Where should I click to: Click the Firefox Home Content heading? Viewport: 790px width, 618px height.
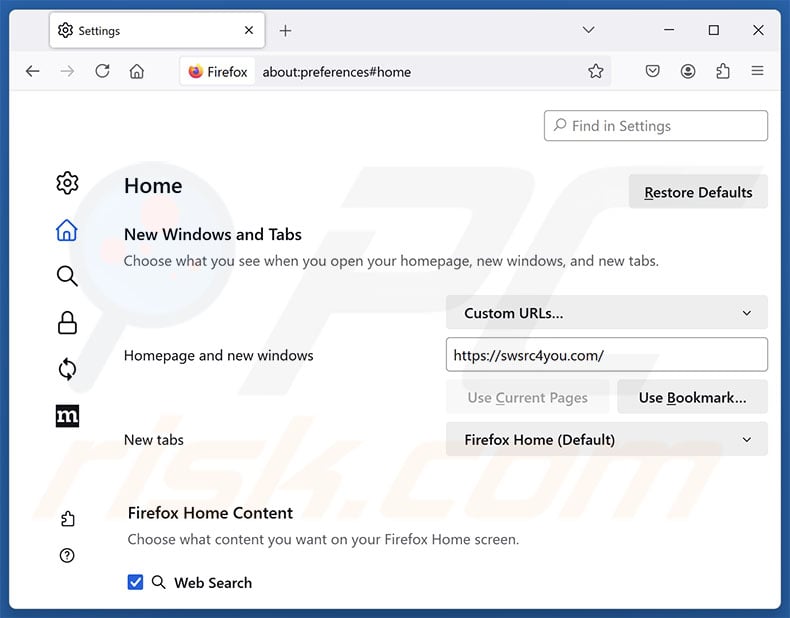[x=210, y=513]
